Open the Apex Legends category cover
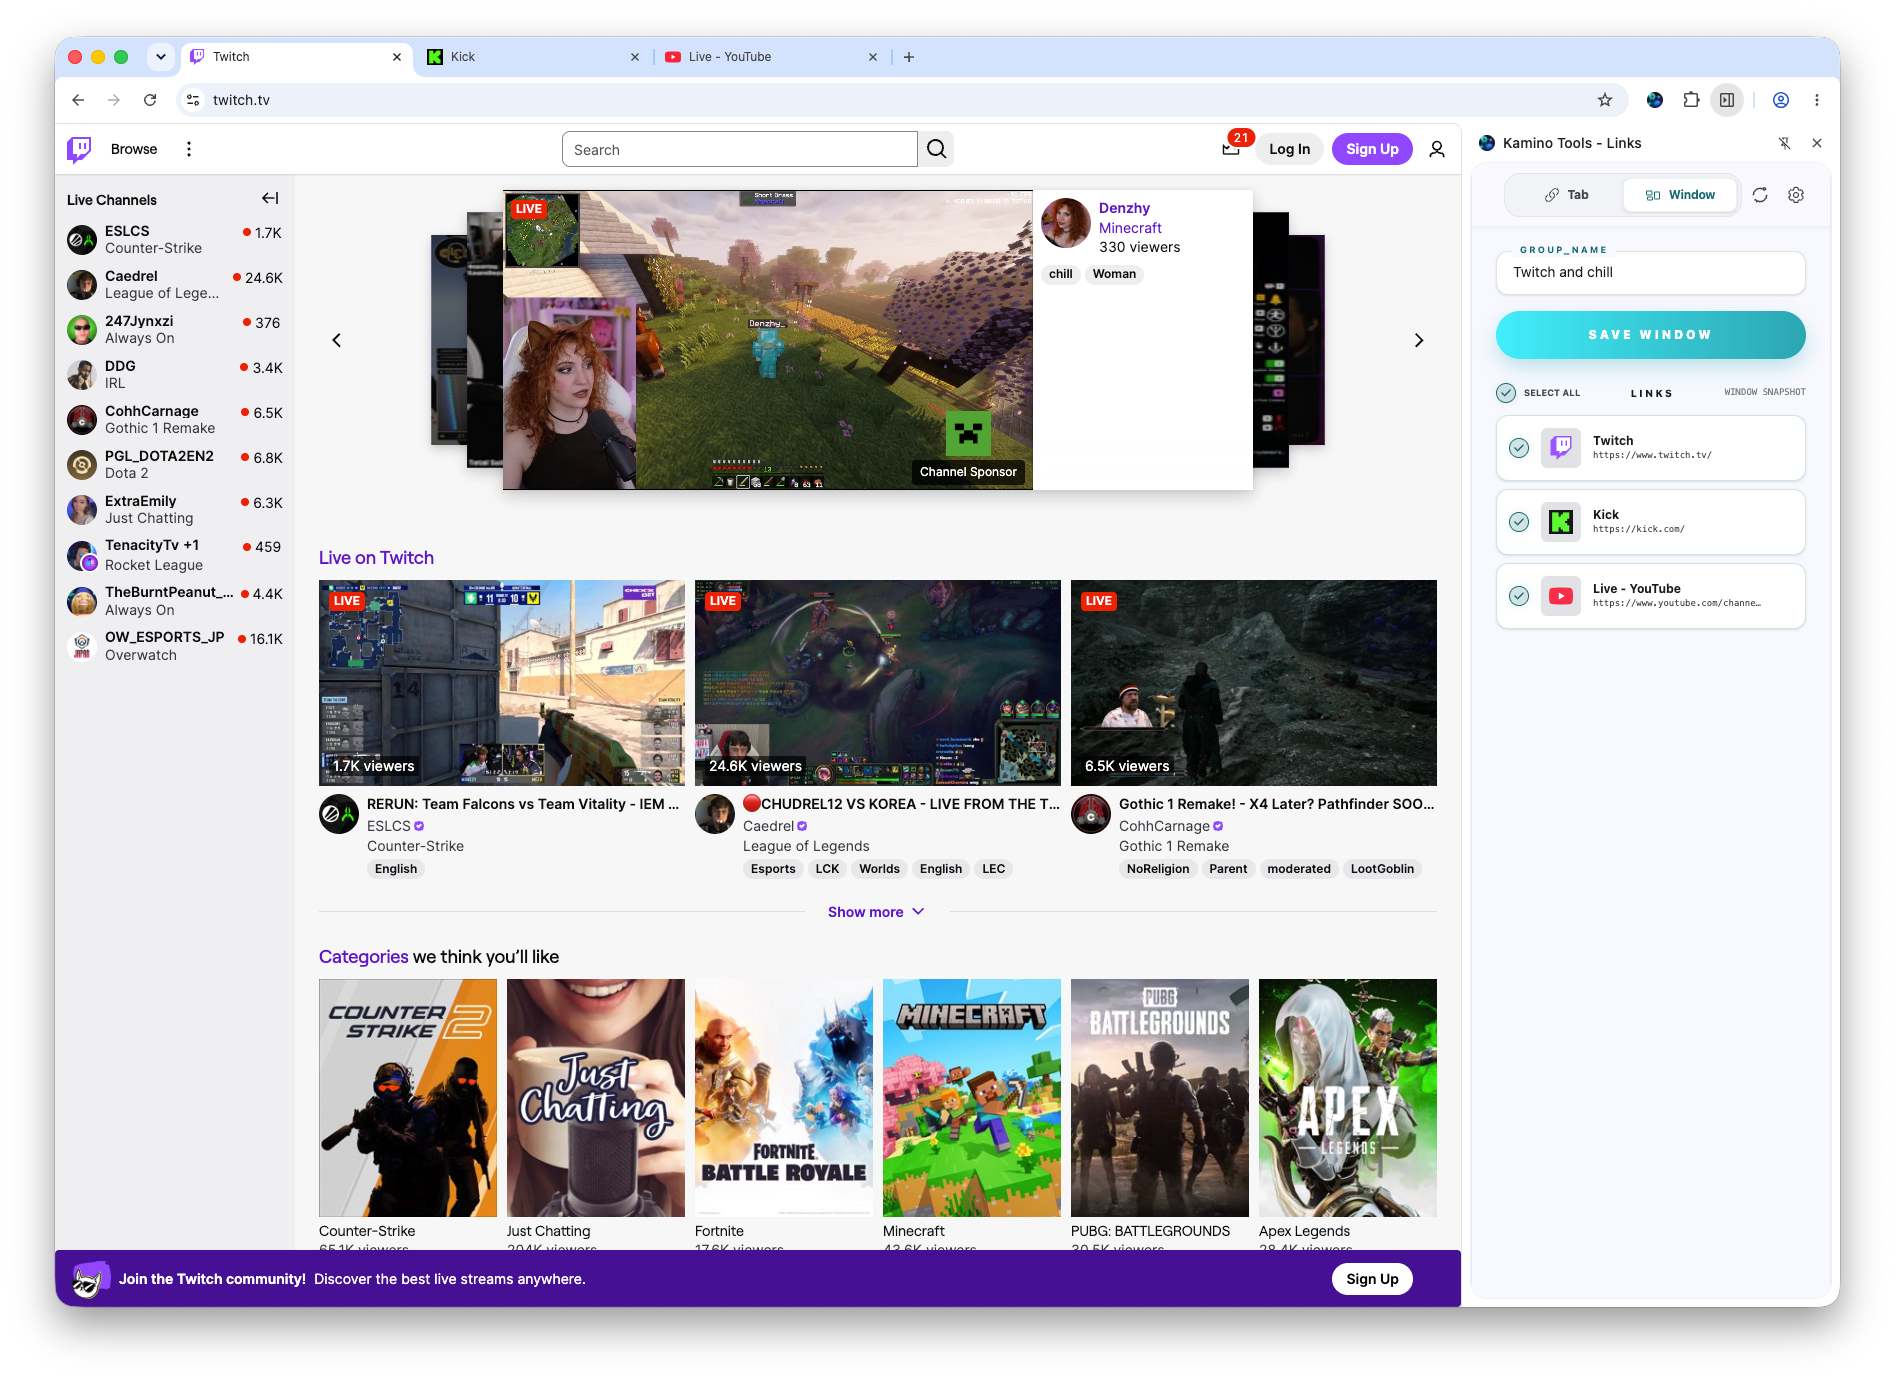 1348,1098
